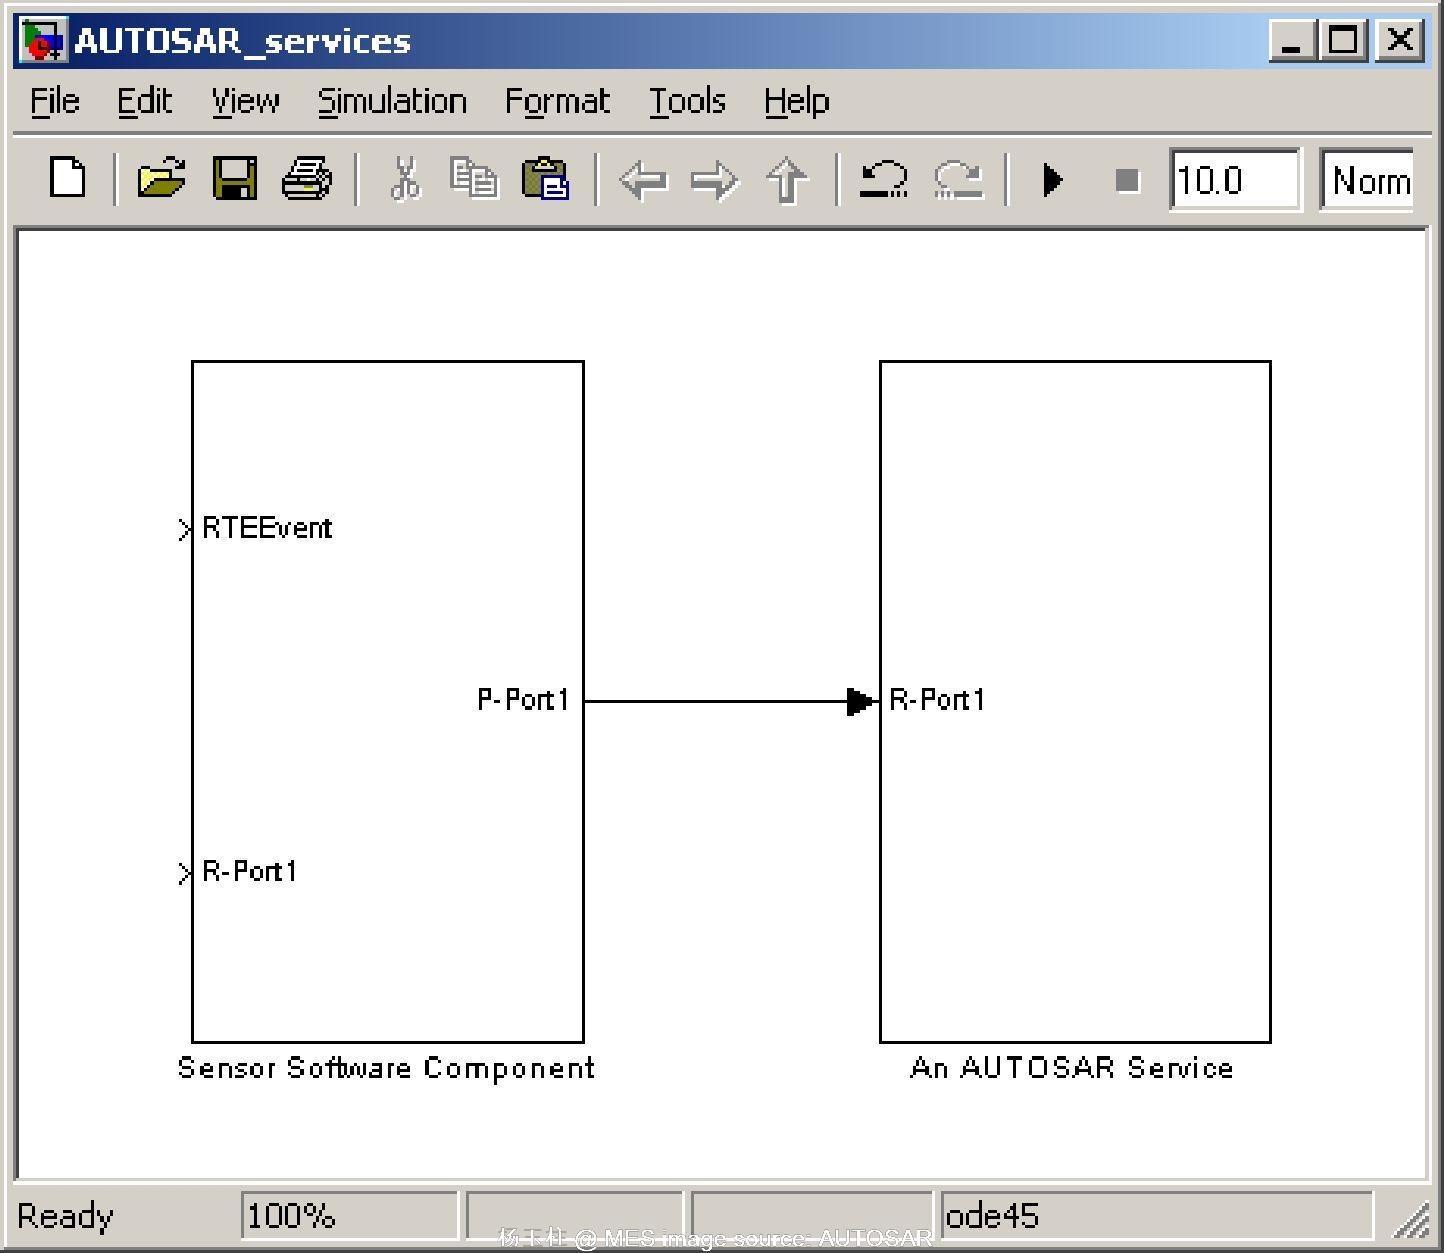Stop the running simulation
Image resolution: width=1444 pixels, height=1253 pixels.
[x=1127, y=180]
